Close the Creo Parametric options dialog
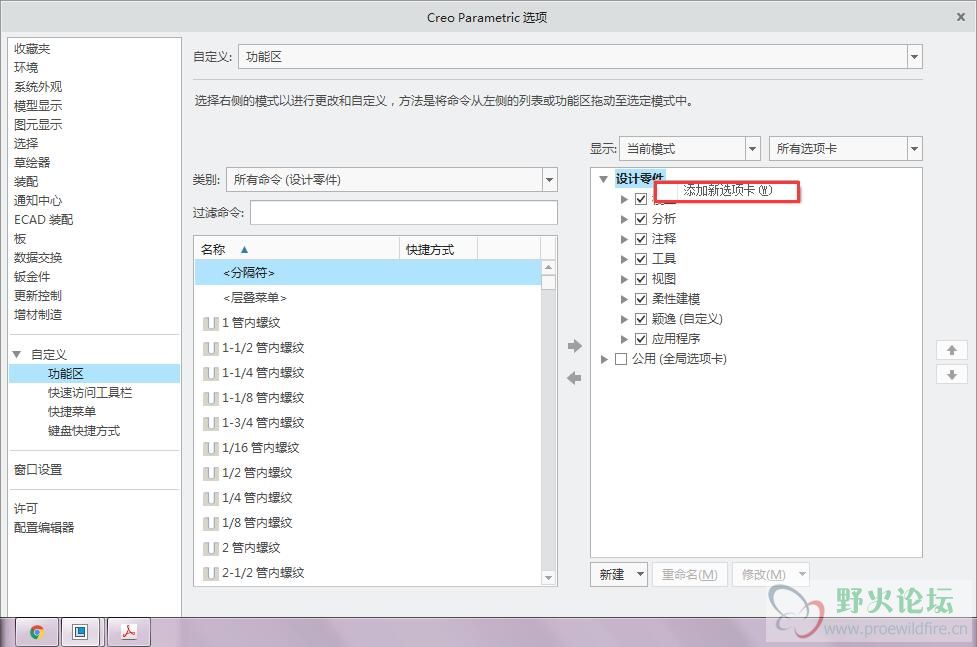Viewport: 977px width, 647px height. [x=960, y=17]
